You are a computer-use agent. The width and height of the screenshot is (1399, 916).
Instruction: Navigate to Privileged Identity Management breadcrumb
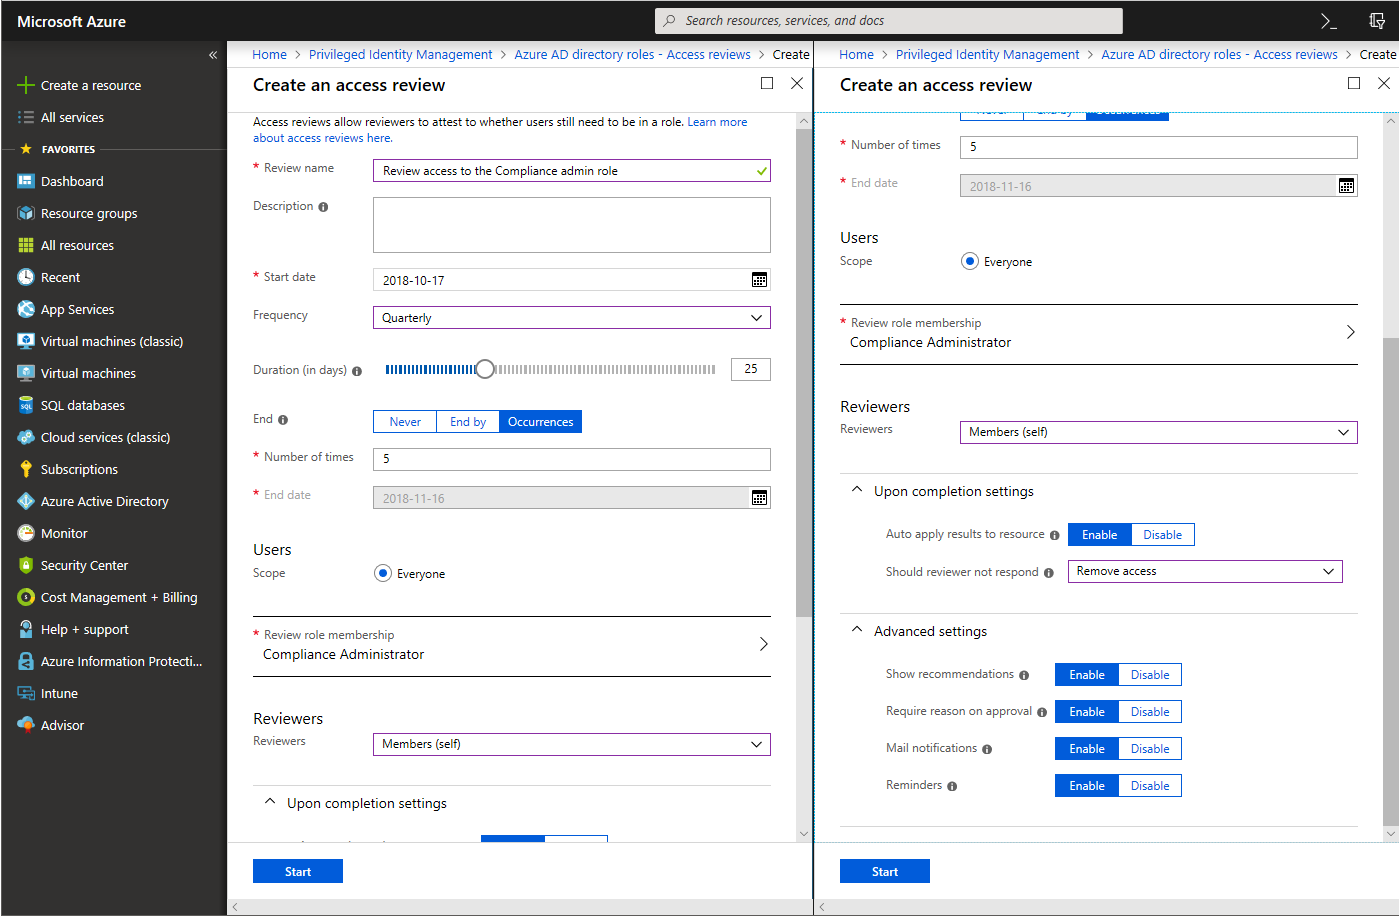[400, 54]
